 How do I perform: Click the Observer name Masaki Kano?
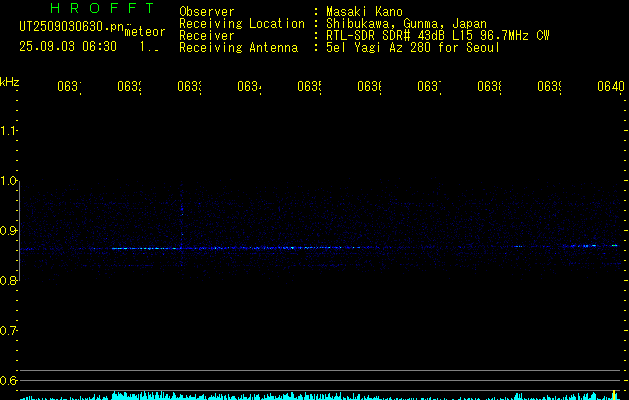tap(364, 12)
